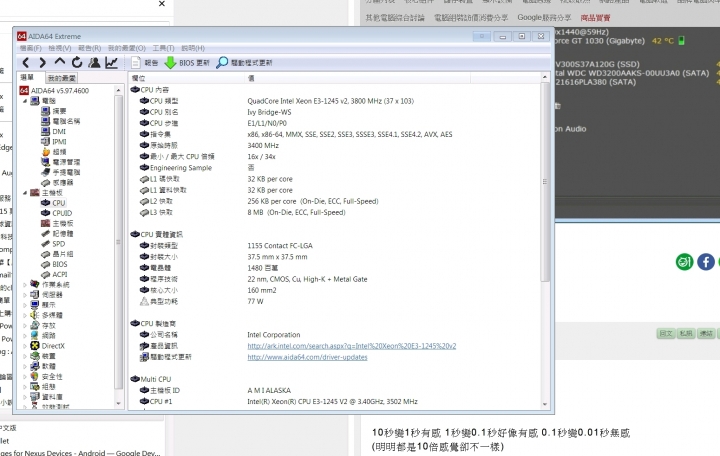Collapse the 主機板 motherboard parent node
720x456 pixels.
click(x=25, y=193)
